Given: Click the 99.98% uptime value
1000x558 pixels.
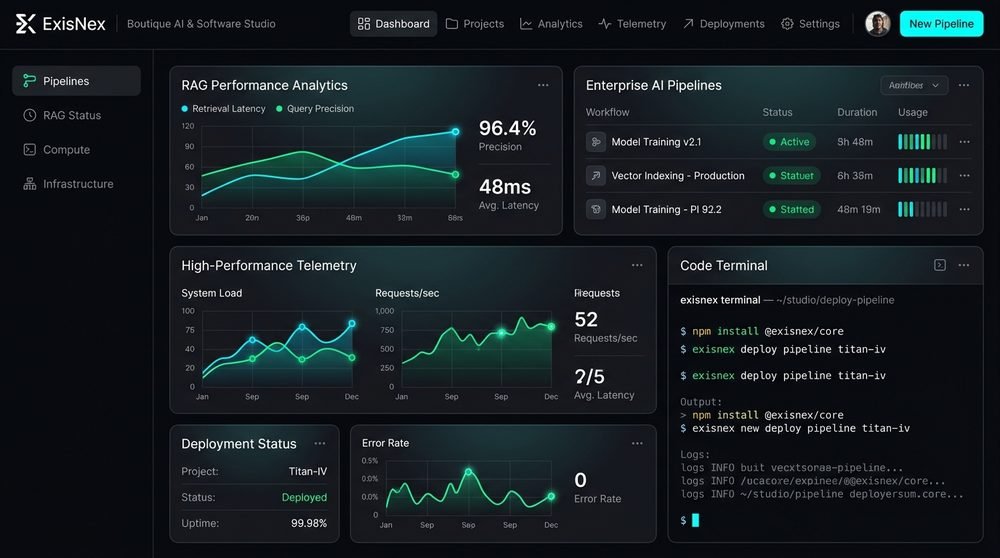Looking at the screenshot, I should pos(309,523).
